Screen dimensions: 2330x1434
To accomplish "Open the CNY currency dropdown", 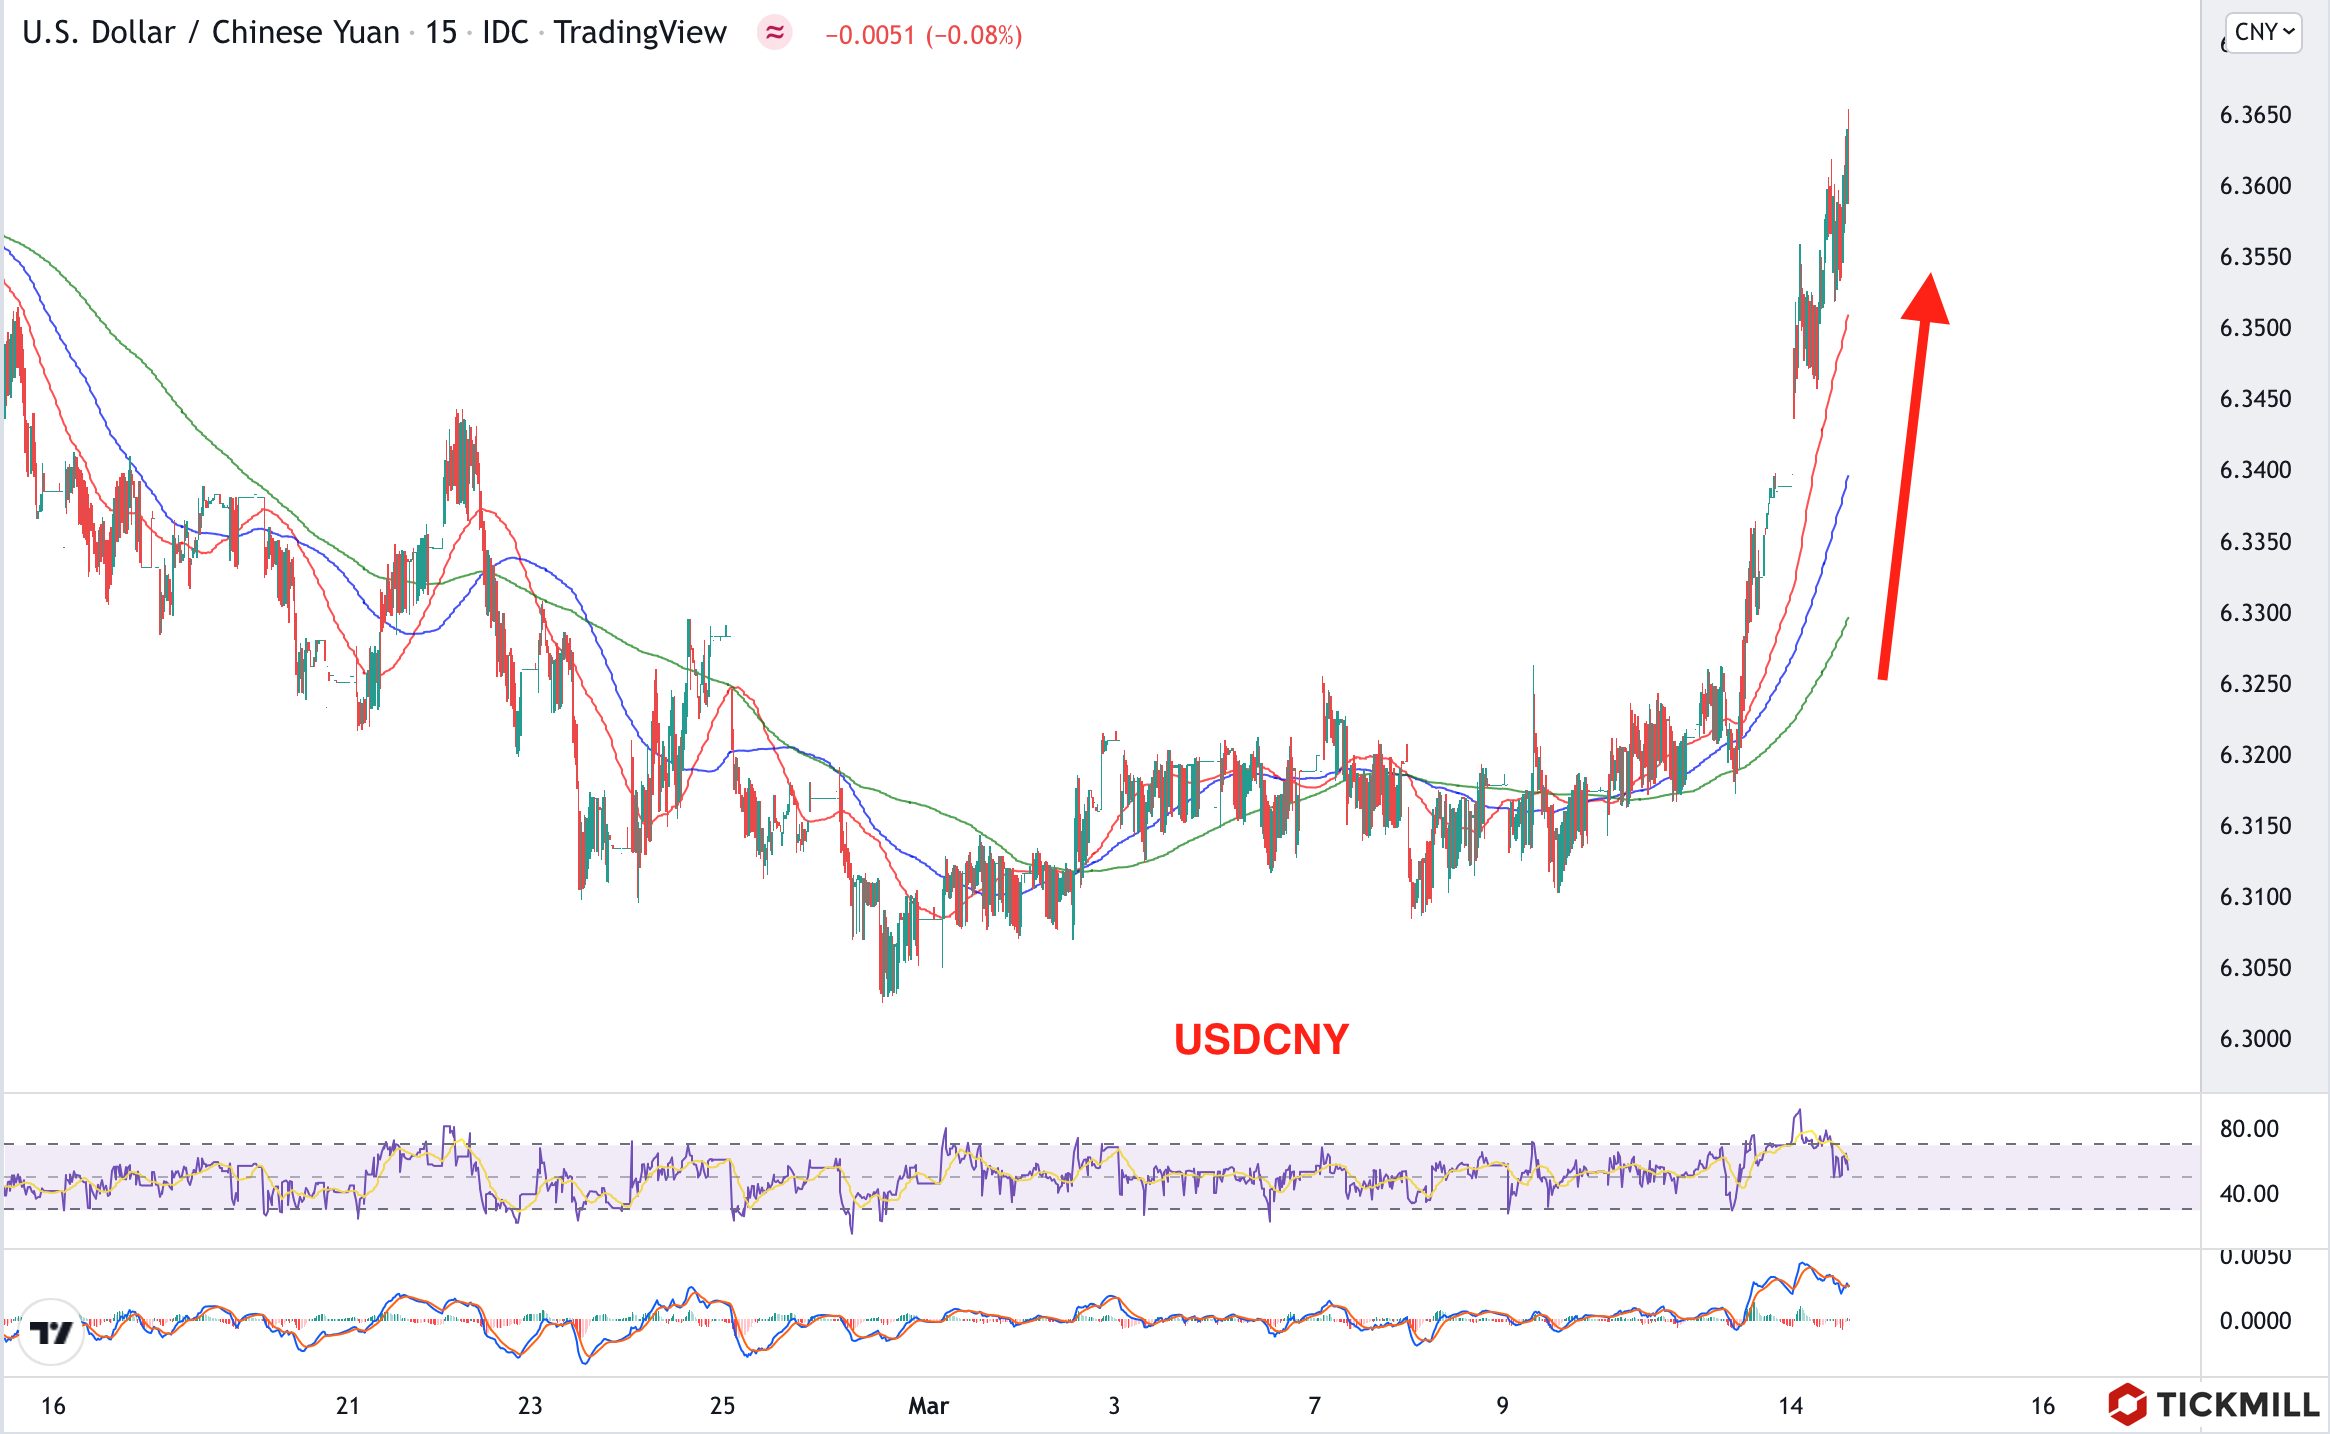I will [x=2264, y=32].
